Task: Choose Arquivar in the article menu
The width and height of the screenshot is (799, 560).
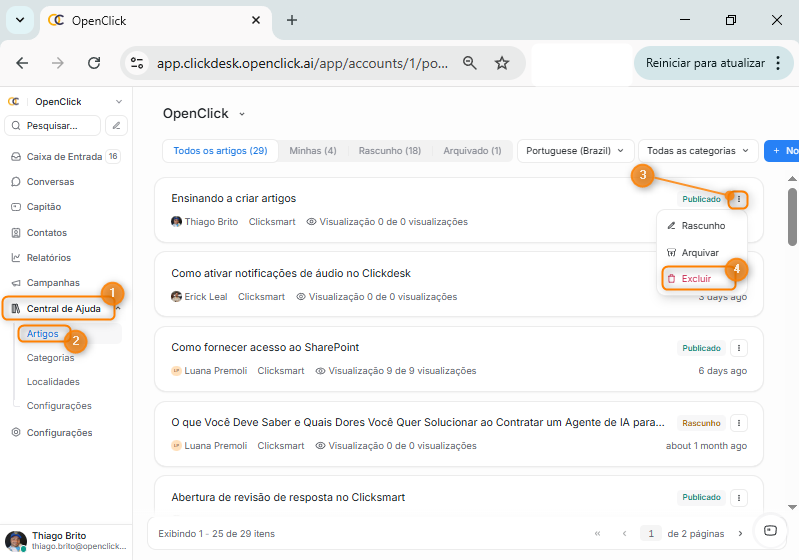Action: 700,253
